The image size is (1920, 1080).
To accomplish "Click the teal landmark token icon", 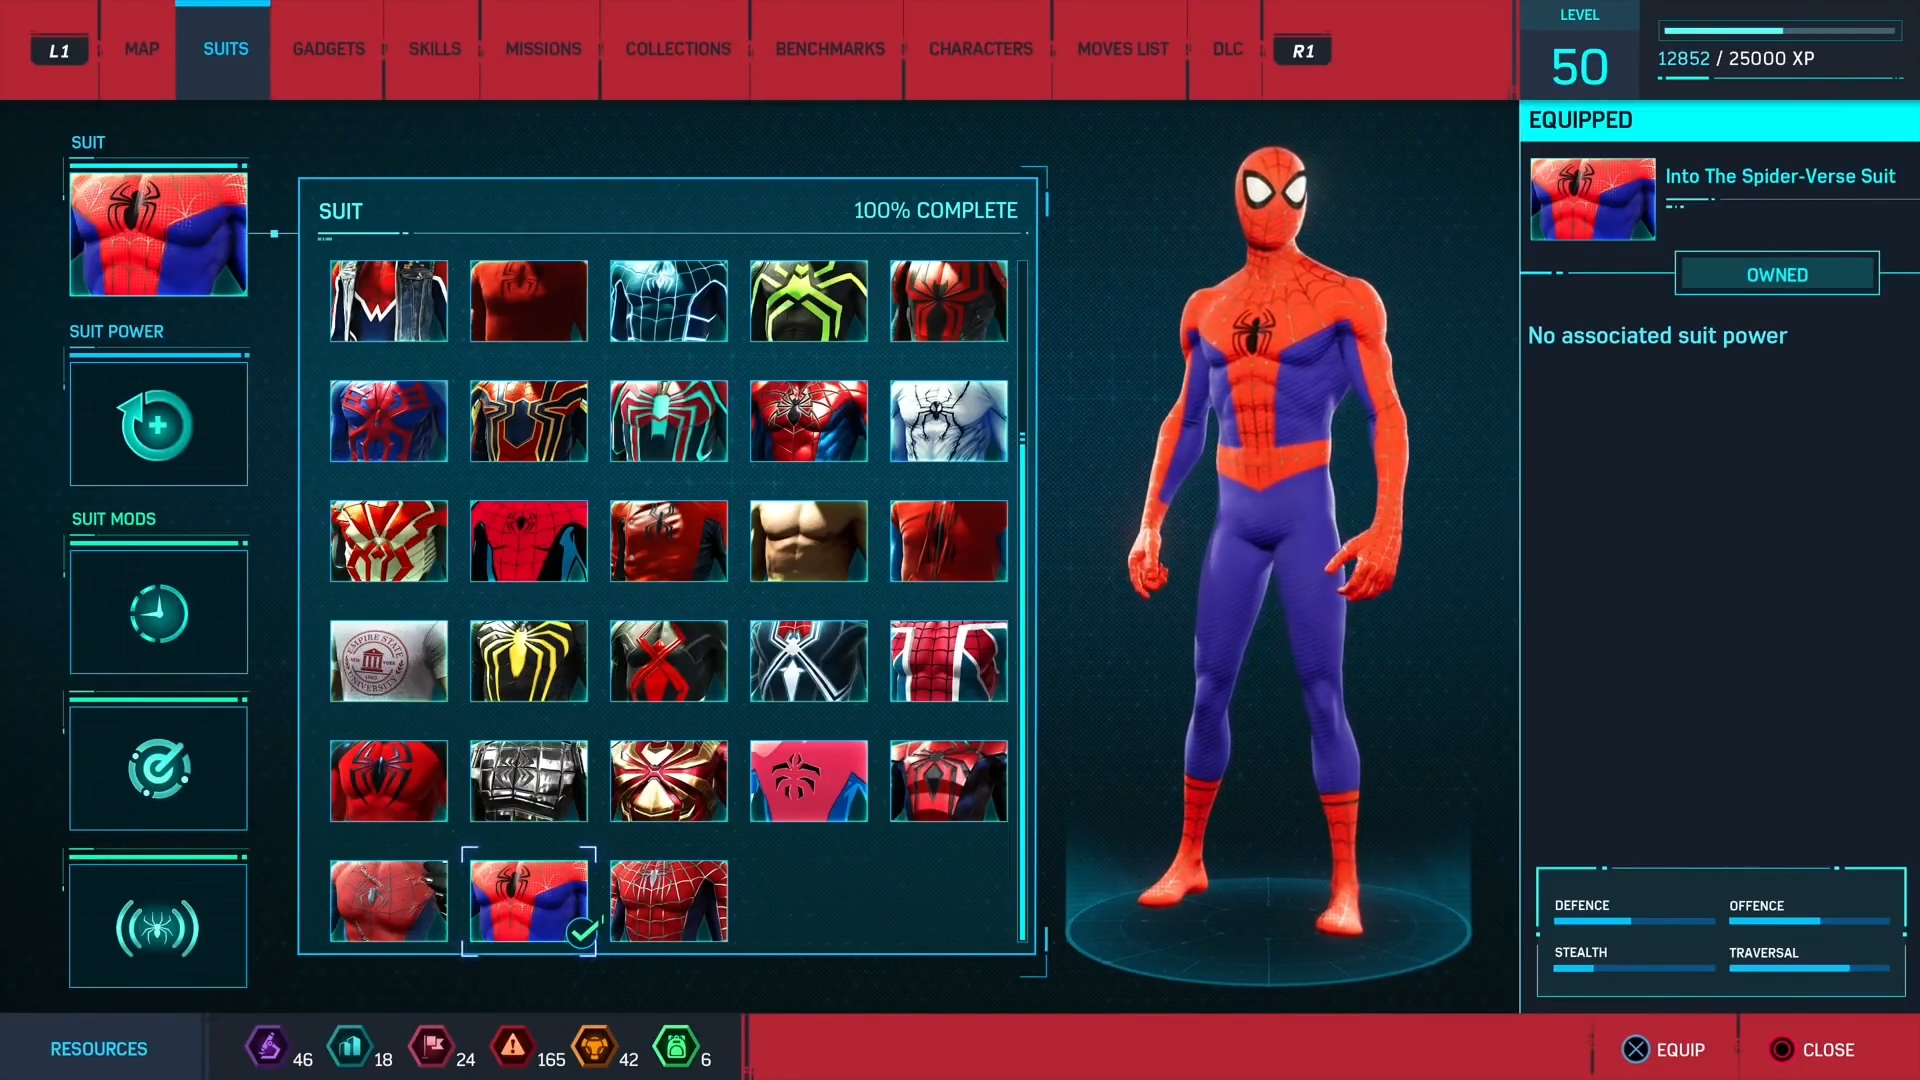I will tap(349, 1047).
